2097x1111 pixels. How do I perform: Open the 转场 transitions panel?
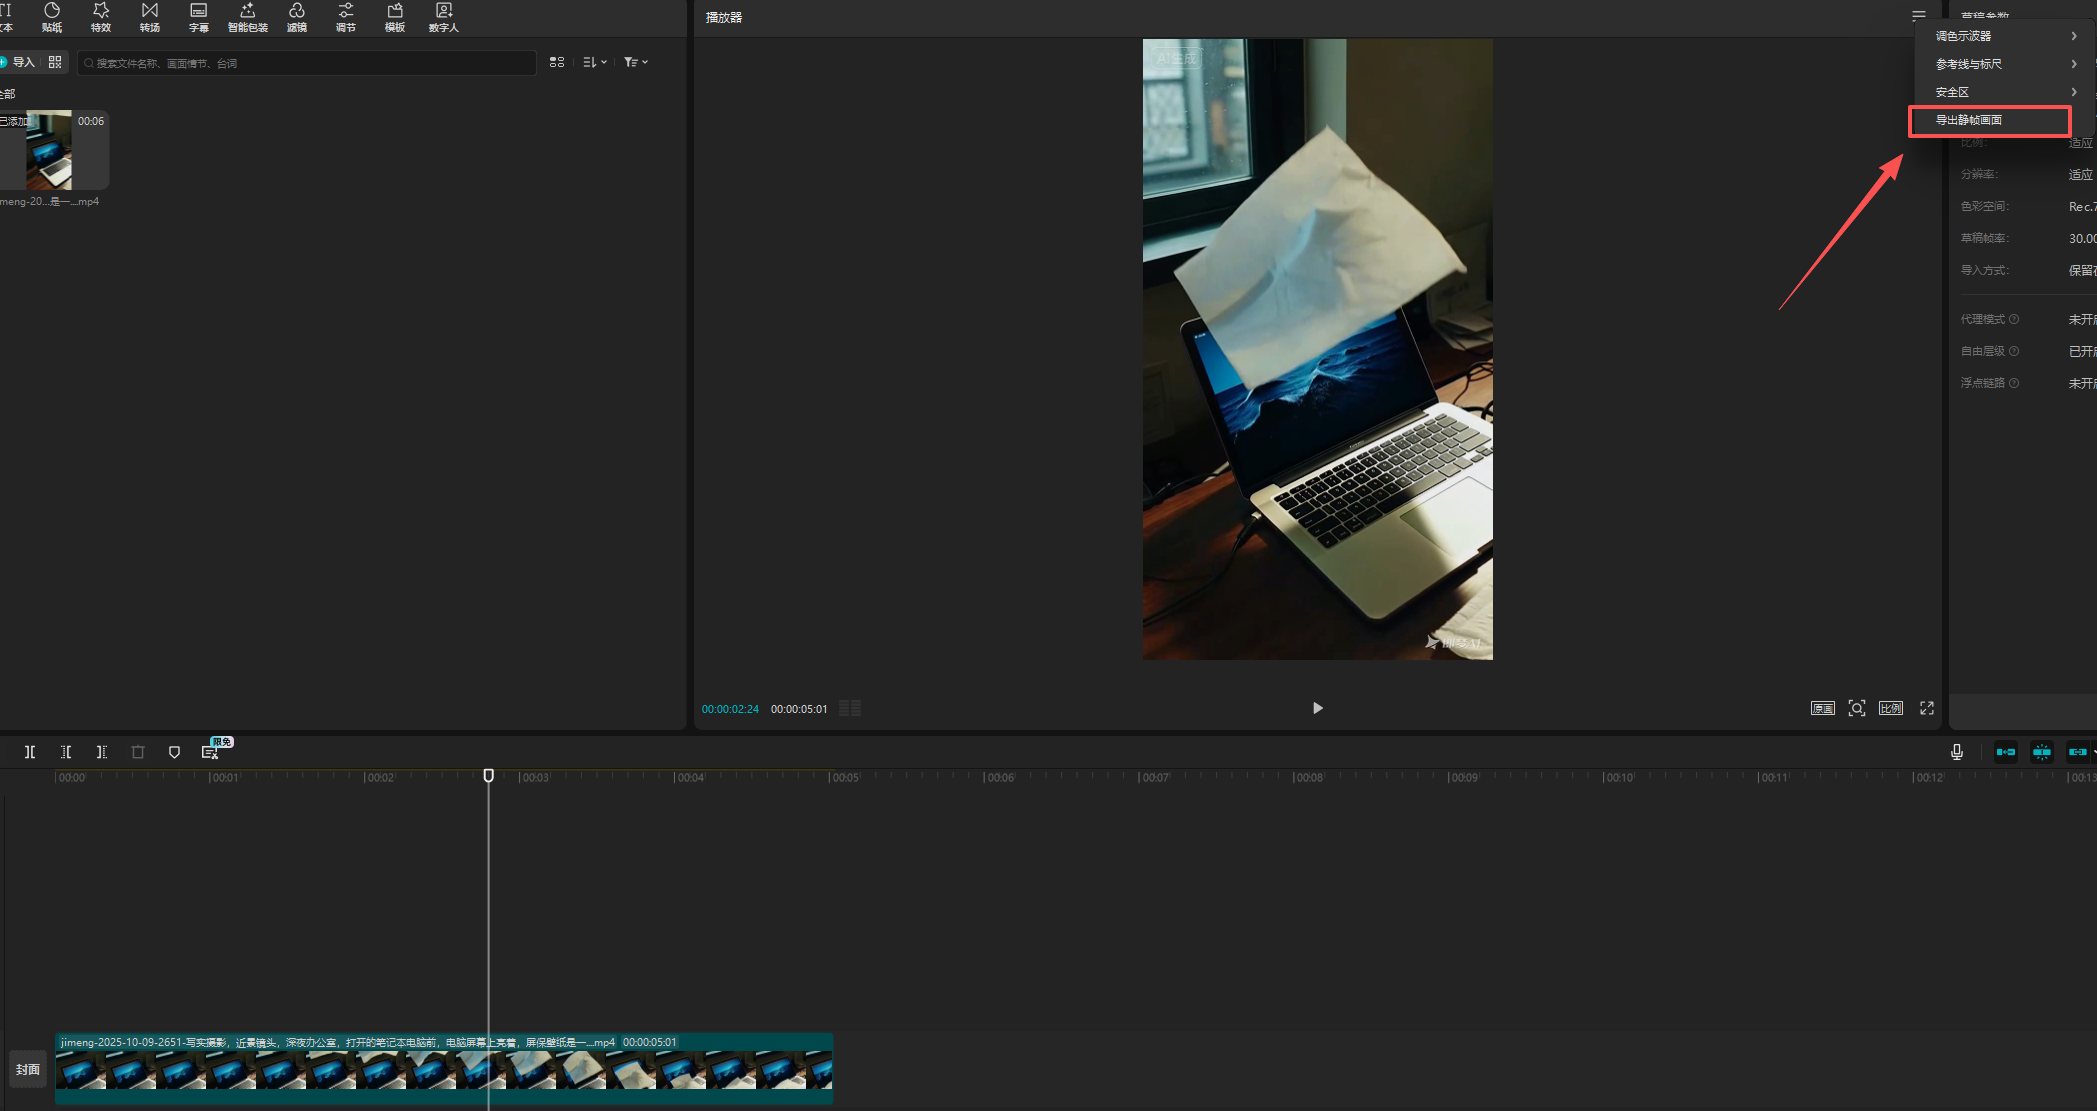(x=150, y=17)
